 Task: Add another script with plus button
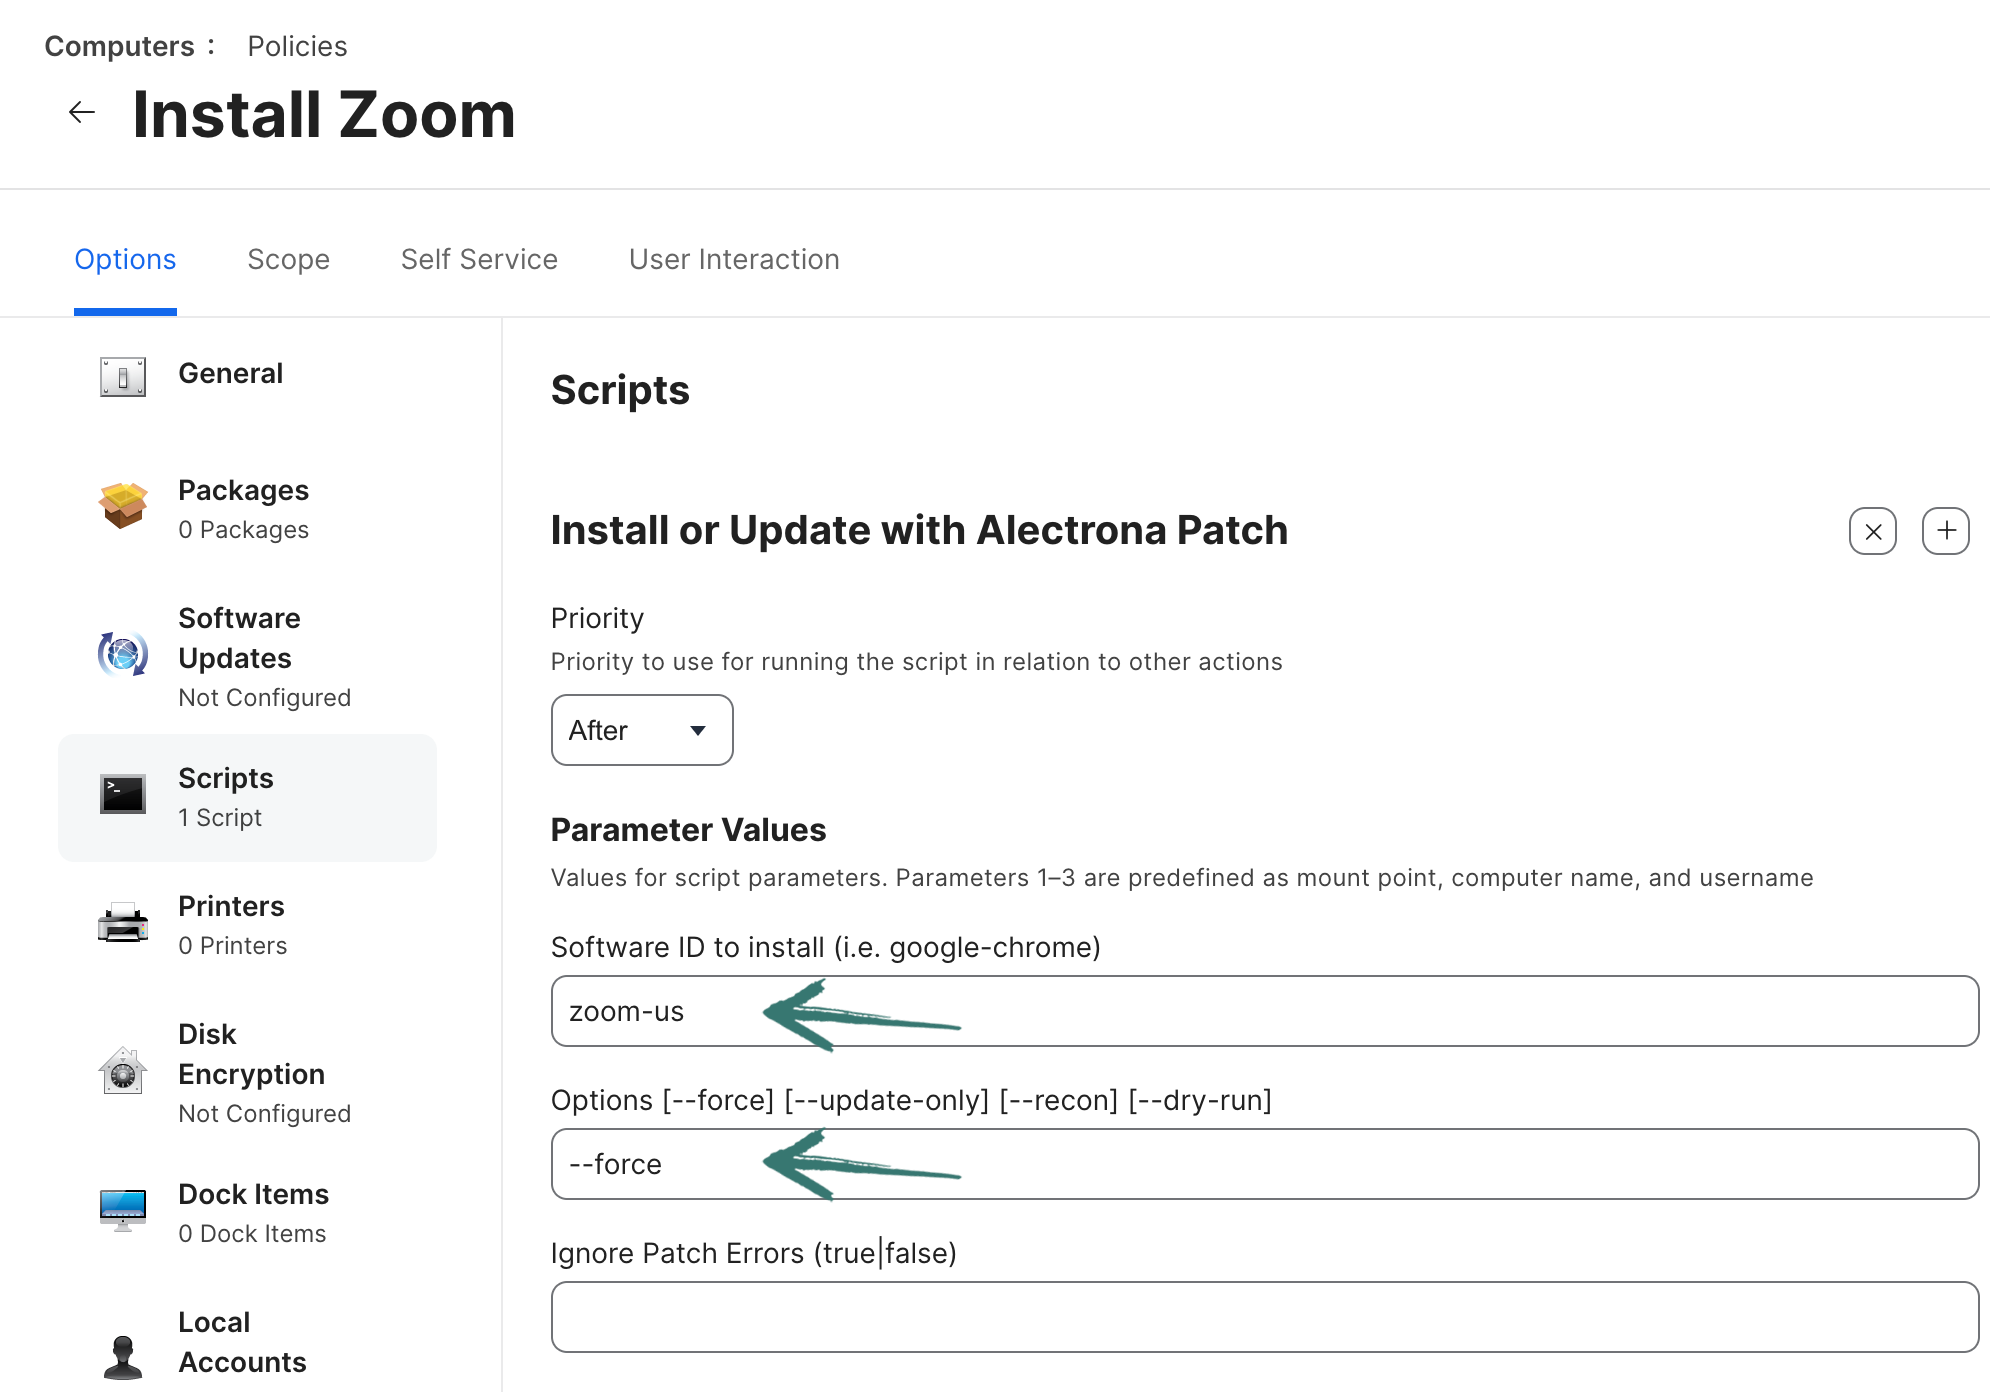1945,531
